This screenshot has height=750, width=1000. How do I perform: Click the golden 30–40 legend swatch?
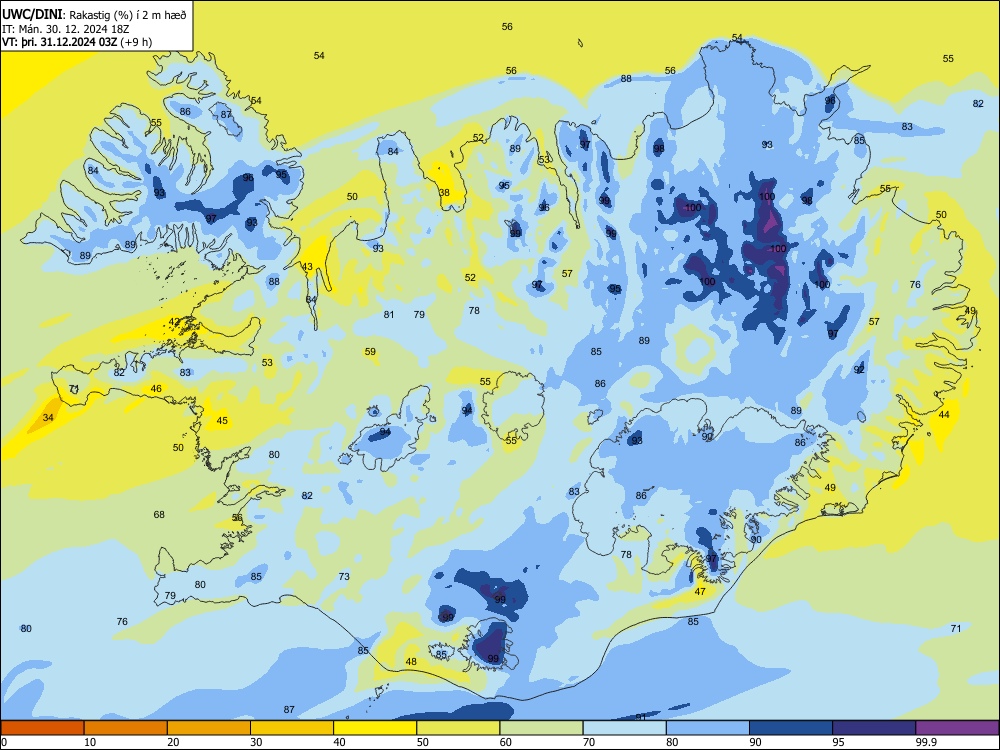point(292,728)
